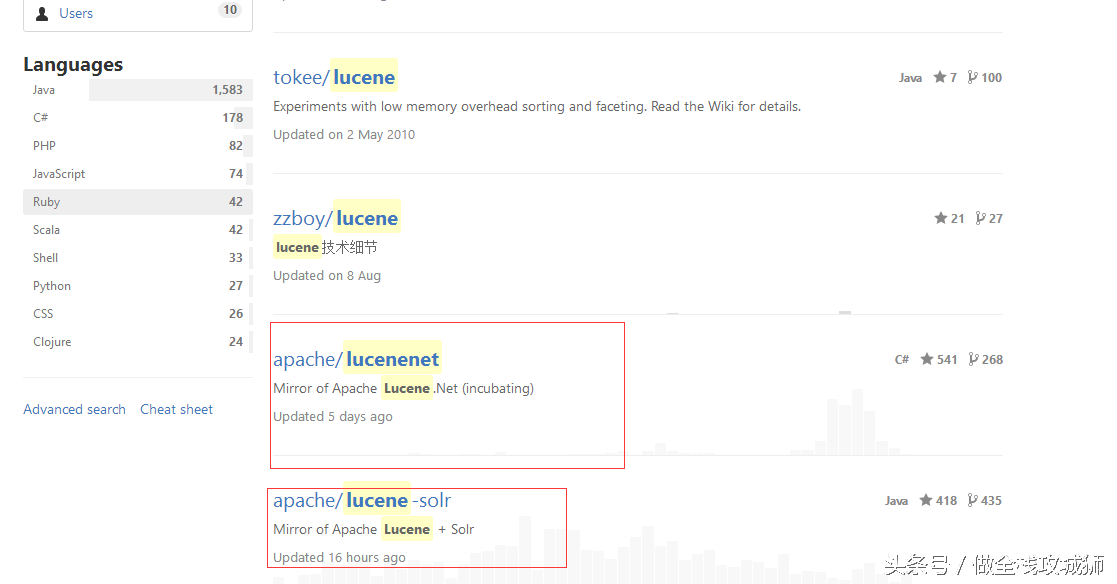Filter results by Ruby language
1117x584 pixels.
[x=137, y=202]
